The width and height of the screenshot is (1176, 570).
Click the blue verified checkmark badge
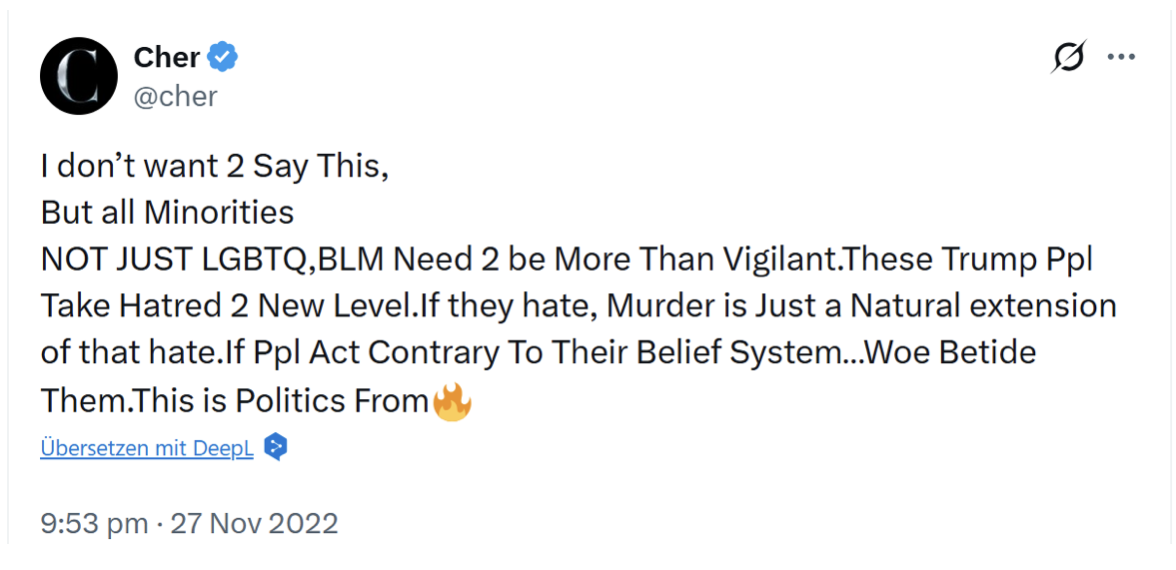coord(222,58)
